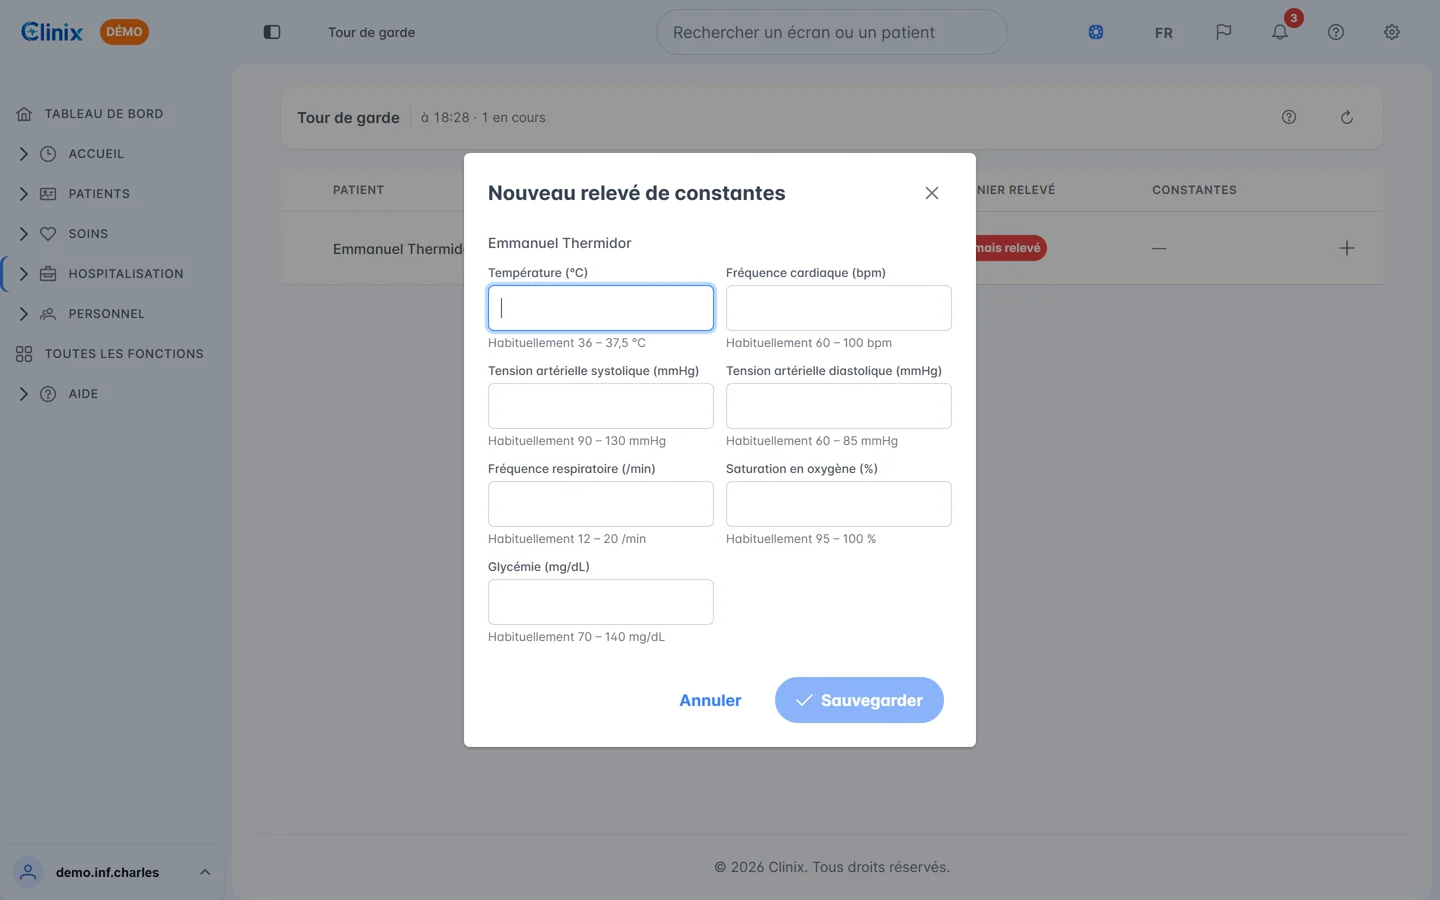Select Soins in the sidebar

click(88, 234)
